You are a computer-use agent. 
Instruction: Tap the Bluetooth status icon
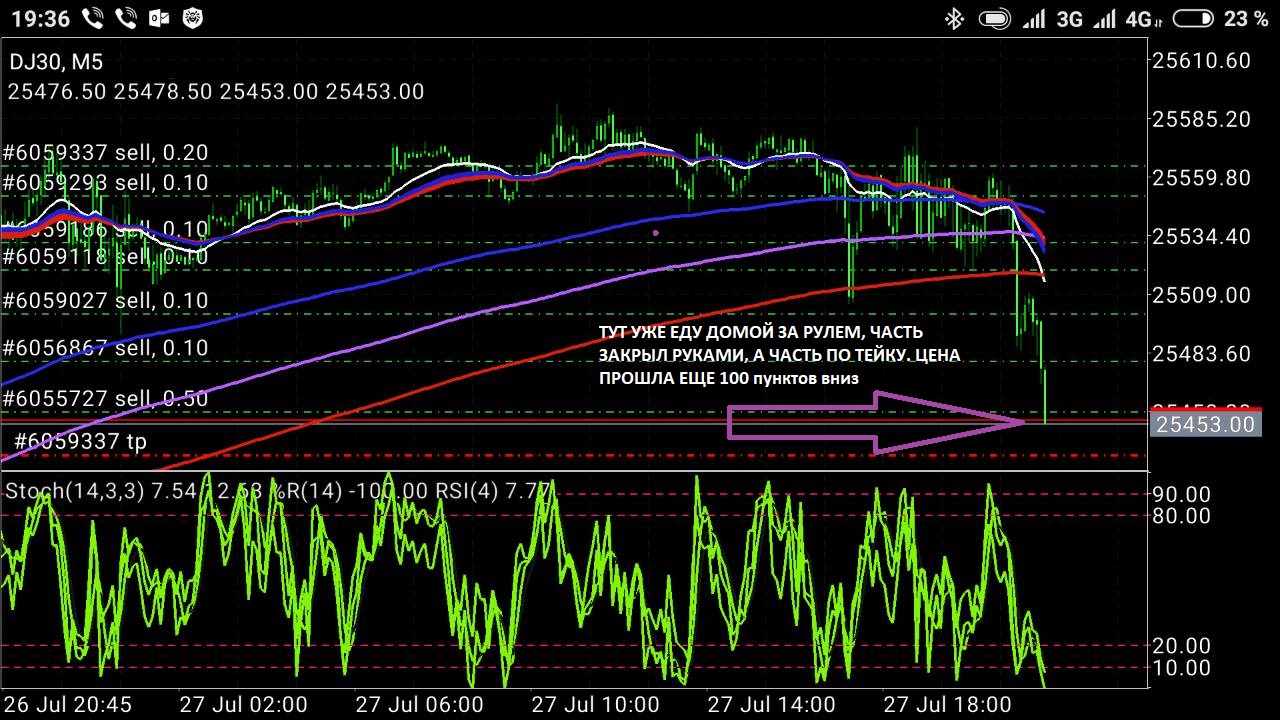[x=955, y=19]
